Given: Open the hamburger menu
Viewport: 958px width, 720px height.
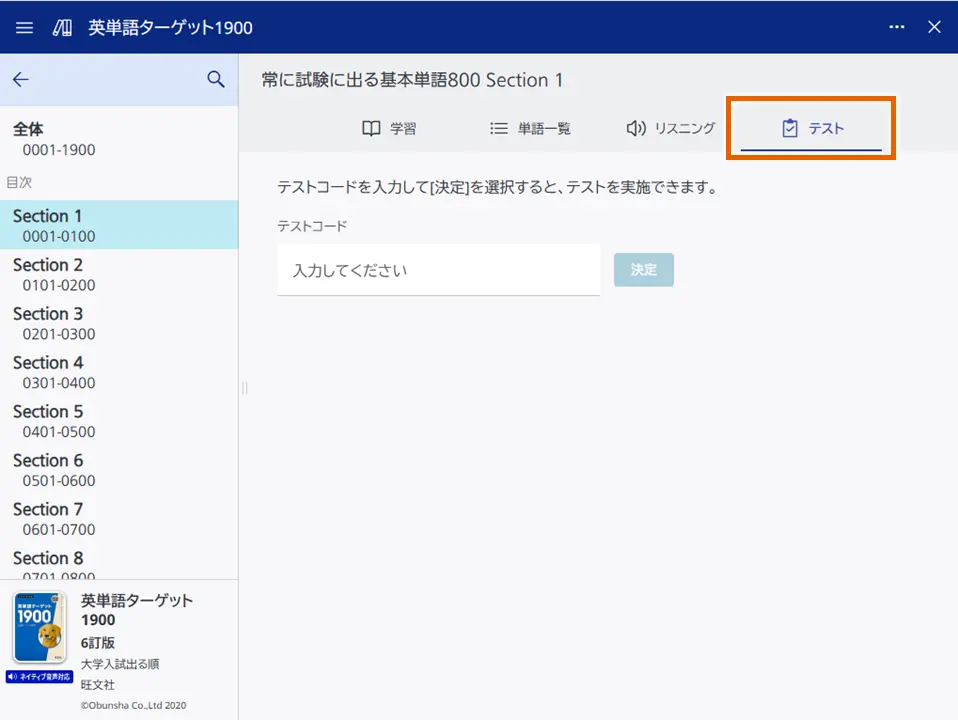Looking at the screenshot, I should tap(24, 27).
